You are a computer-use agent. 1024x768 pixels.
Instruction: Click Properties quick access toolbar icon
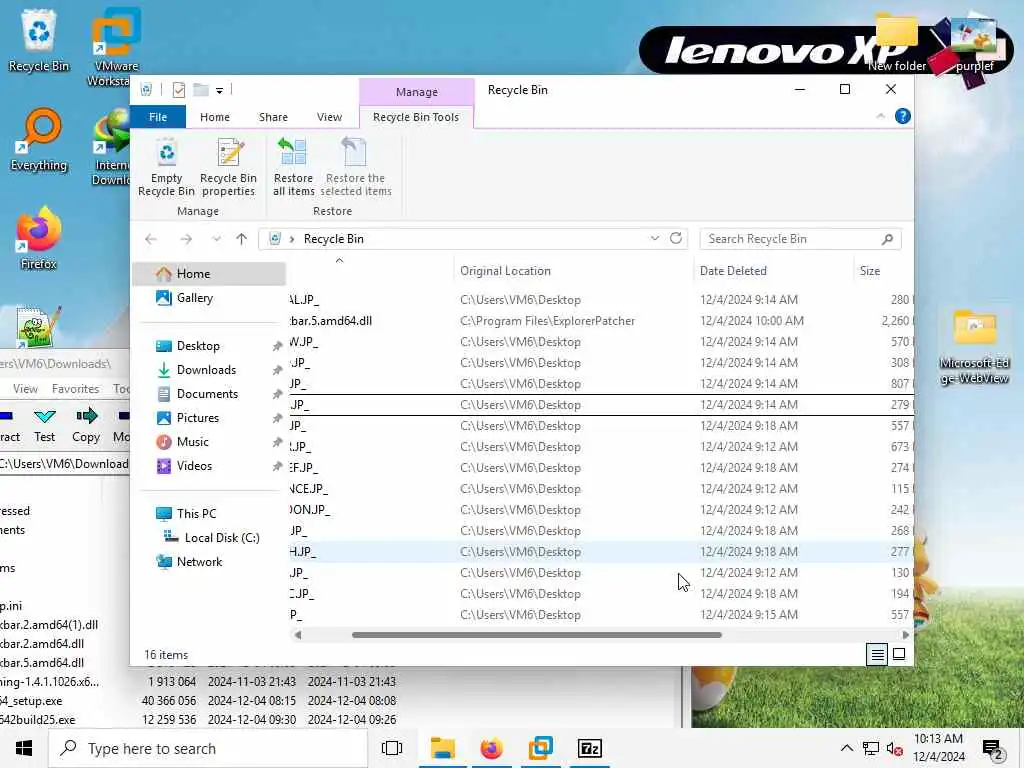[178, 89]
